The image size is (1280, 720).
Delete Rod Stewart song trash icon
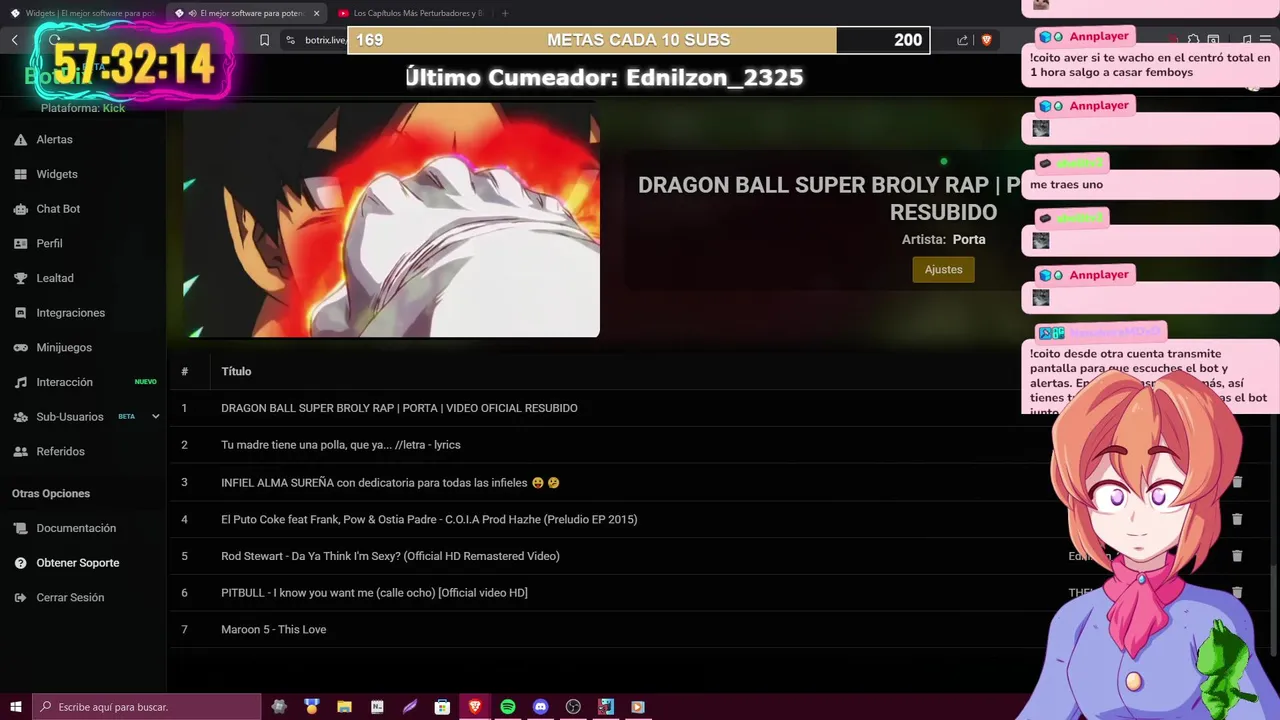(1237, 556)
